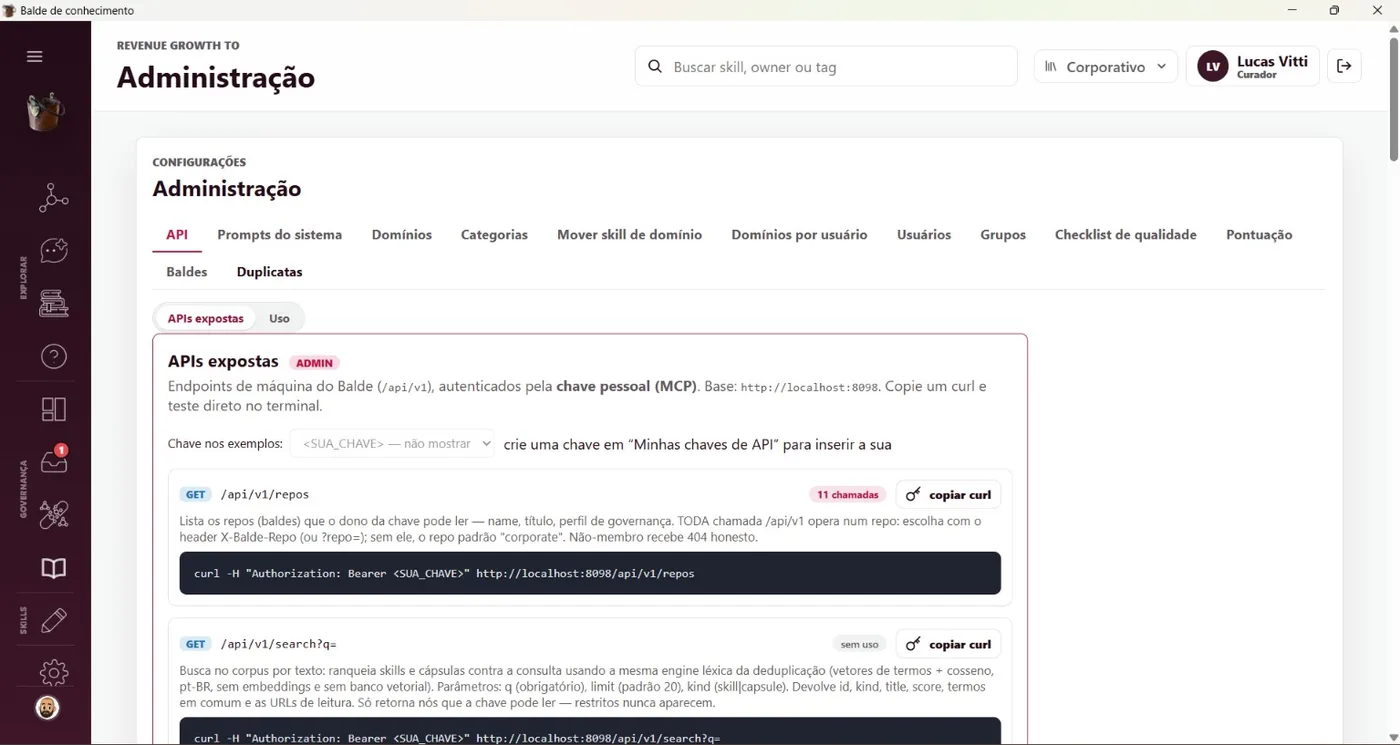
Task: Click the search magnifier icon
Action: [655, 67]
